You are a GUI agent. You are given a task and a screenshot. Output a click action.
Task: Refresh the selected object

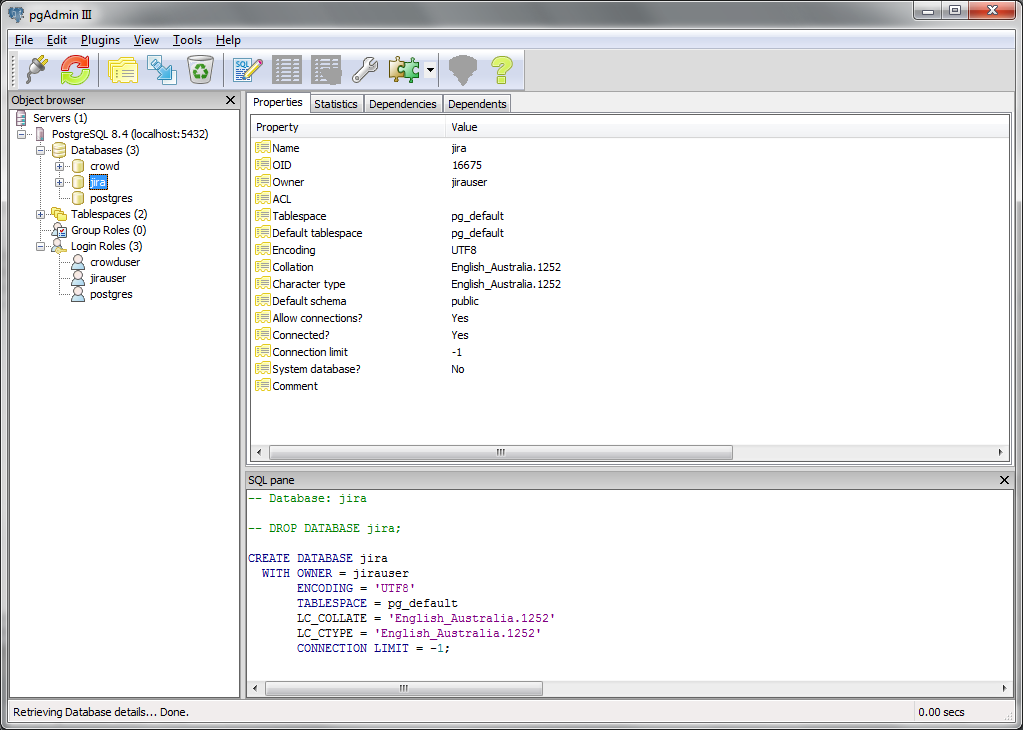pyautogui.click(x=76, y=70)
